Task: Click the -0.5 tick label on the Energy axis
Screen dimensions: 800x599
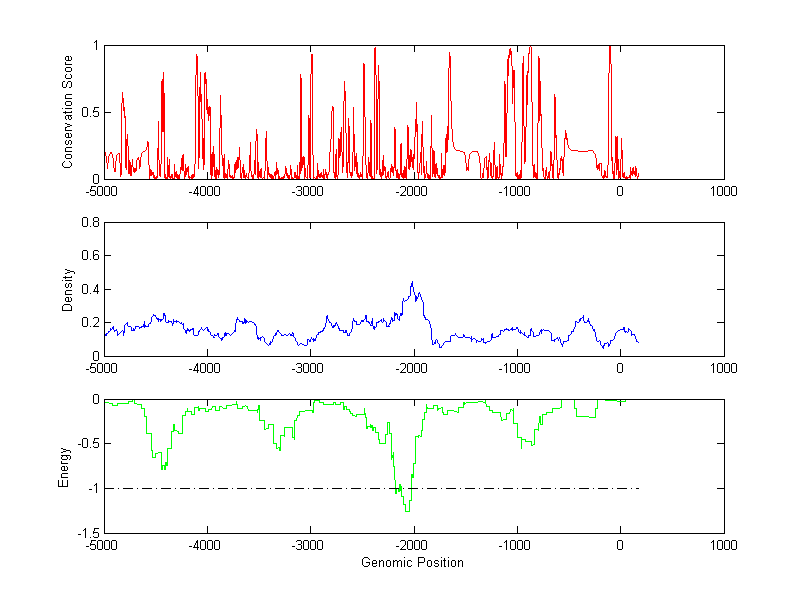Action: click(x=87, y=444)
